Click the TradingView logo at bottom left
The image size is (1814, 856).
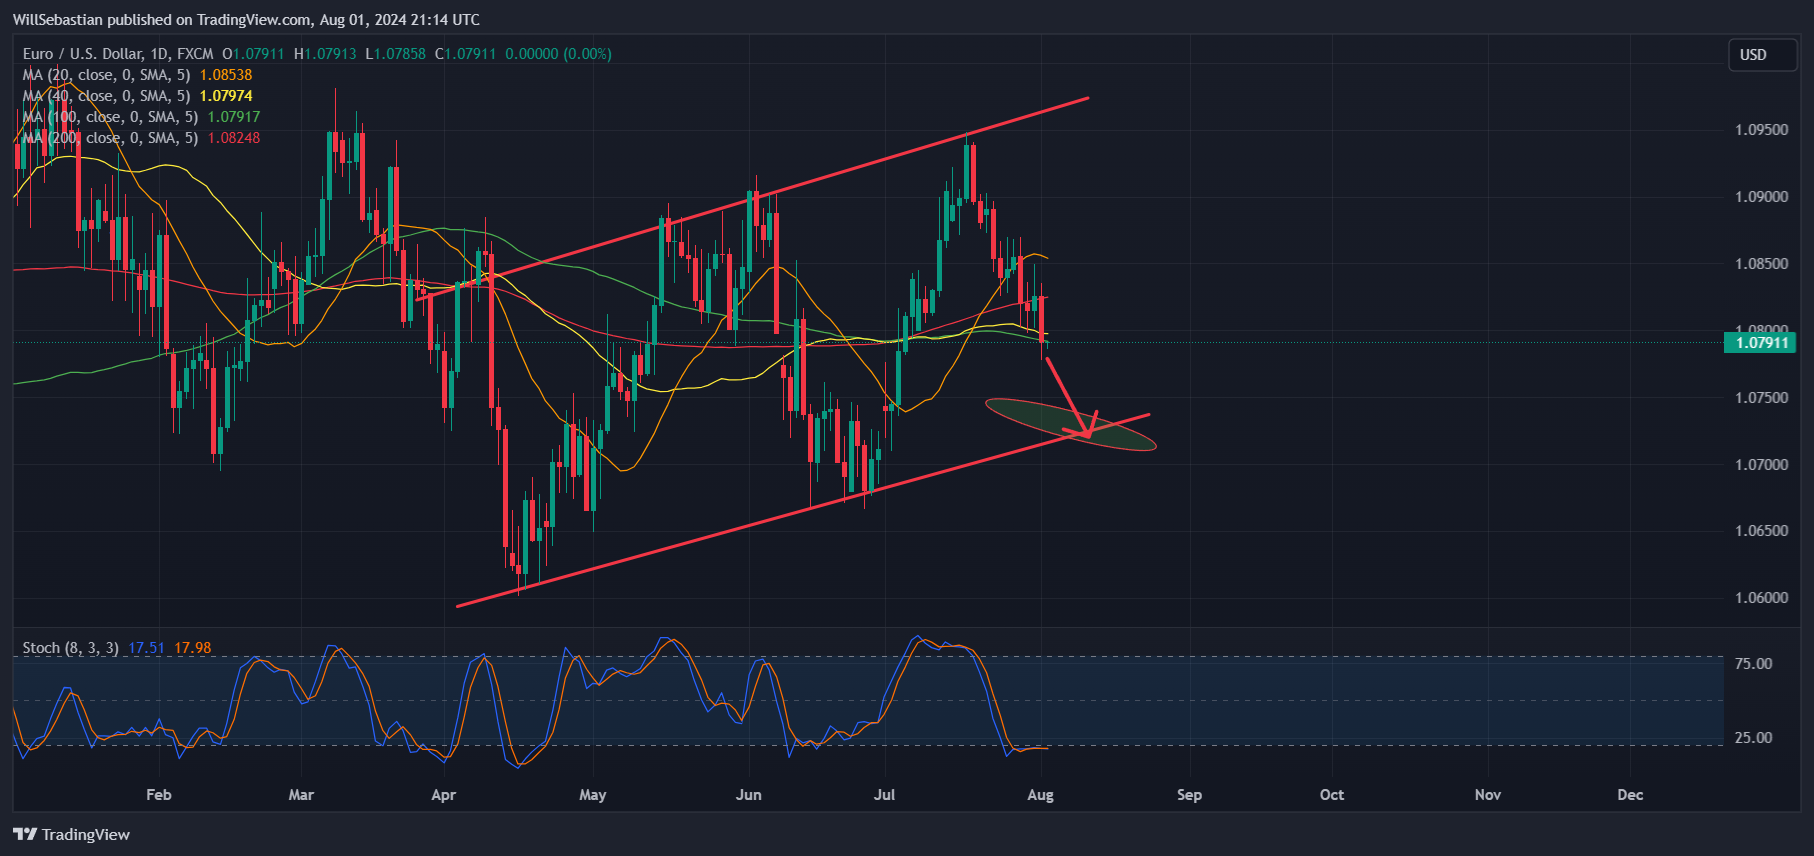[72, 834]
